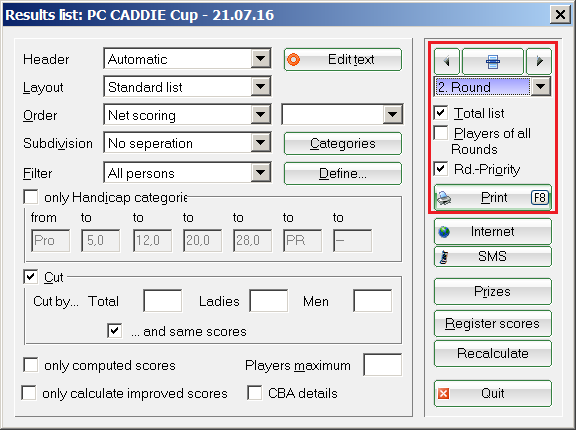Click the Categories button
This screenshot has width=576, height=430.
coord(343,144)
